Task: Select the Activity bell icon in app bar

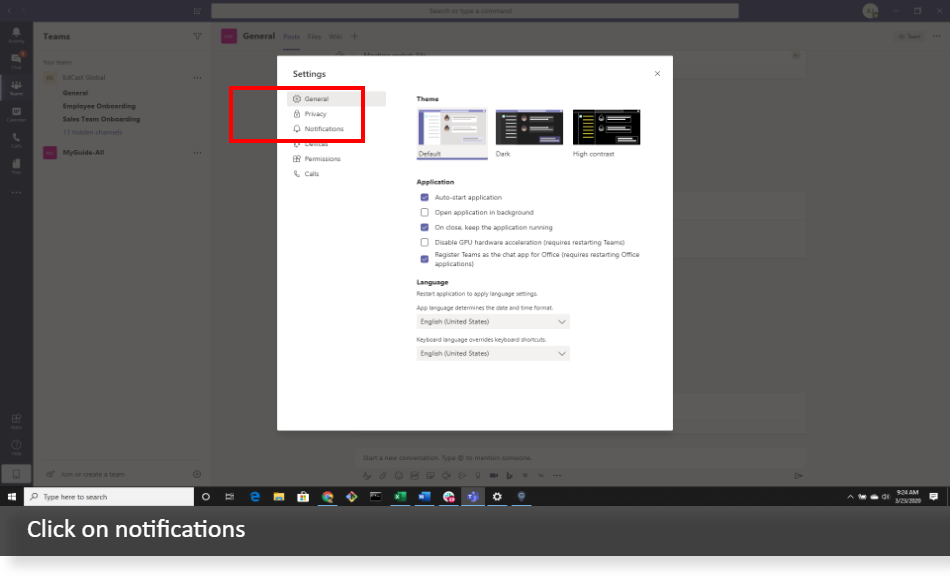Action: (x=15, y=33)
